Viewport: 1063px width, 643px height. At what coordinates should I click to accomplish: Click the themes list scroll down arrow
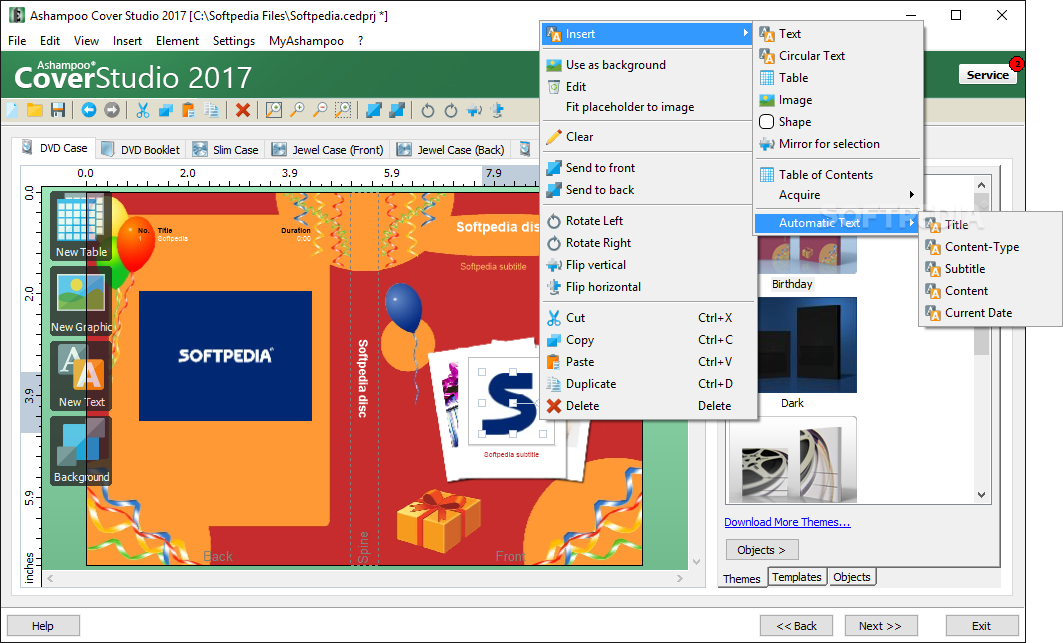click(x=981, y=495)
